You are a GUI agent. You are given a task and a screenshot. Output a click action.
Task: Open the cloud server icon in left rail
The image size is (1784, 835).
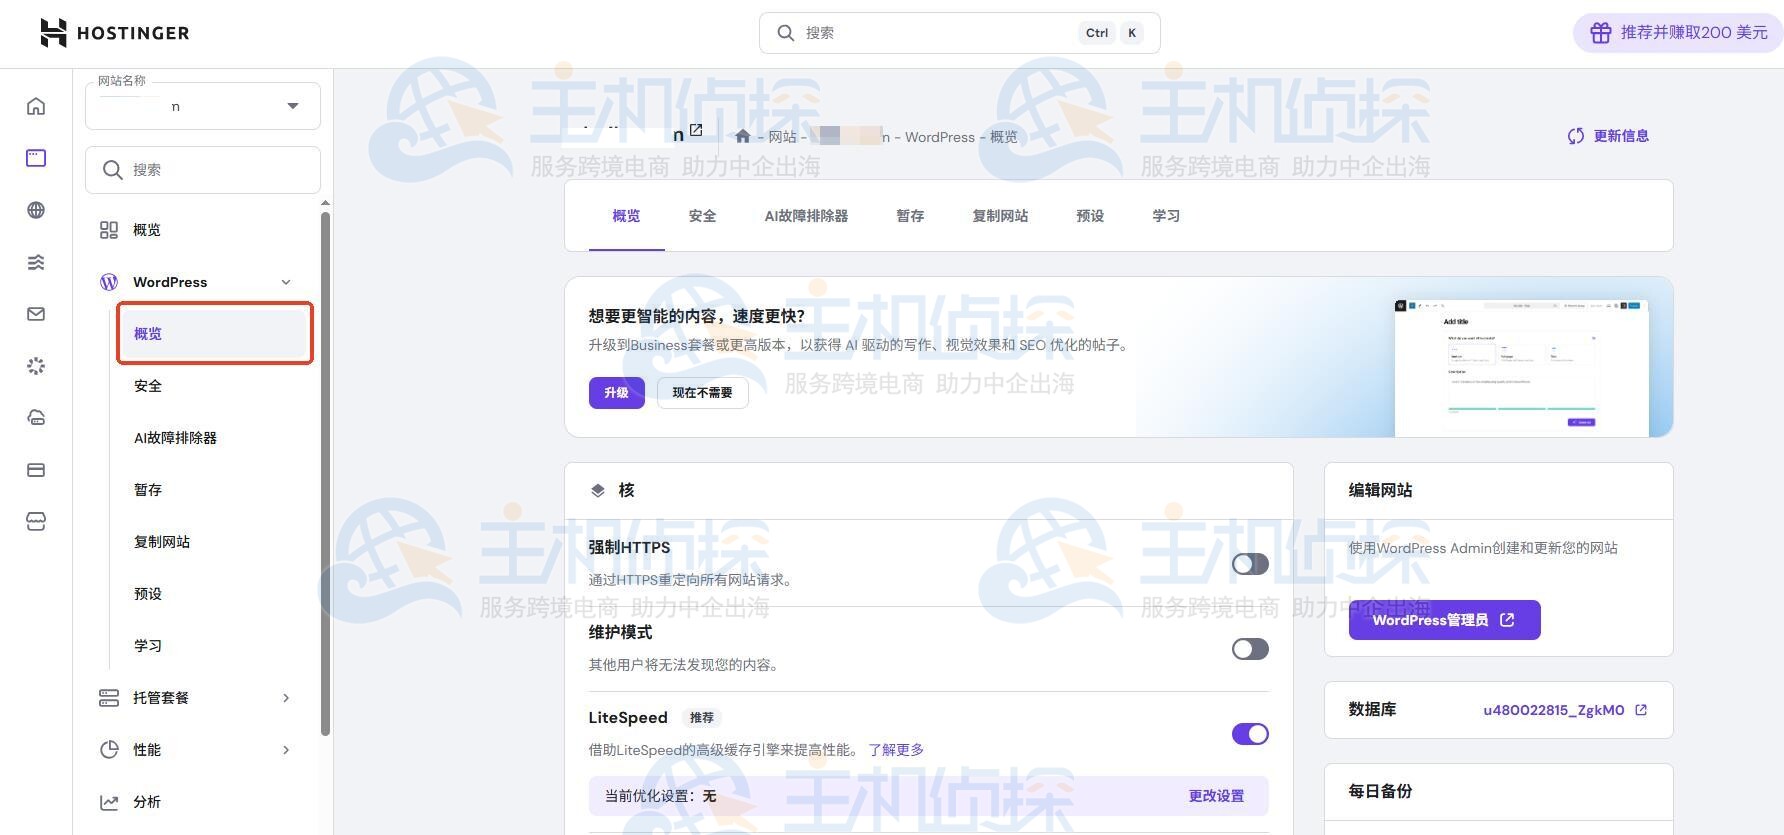(x=36, y=418)
